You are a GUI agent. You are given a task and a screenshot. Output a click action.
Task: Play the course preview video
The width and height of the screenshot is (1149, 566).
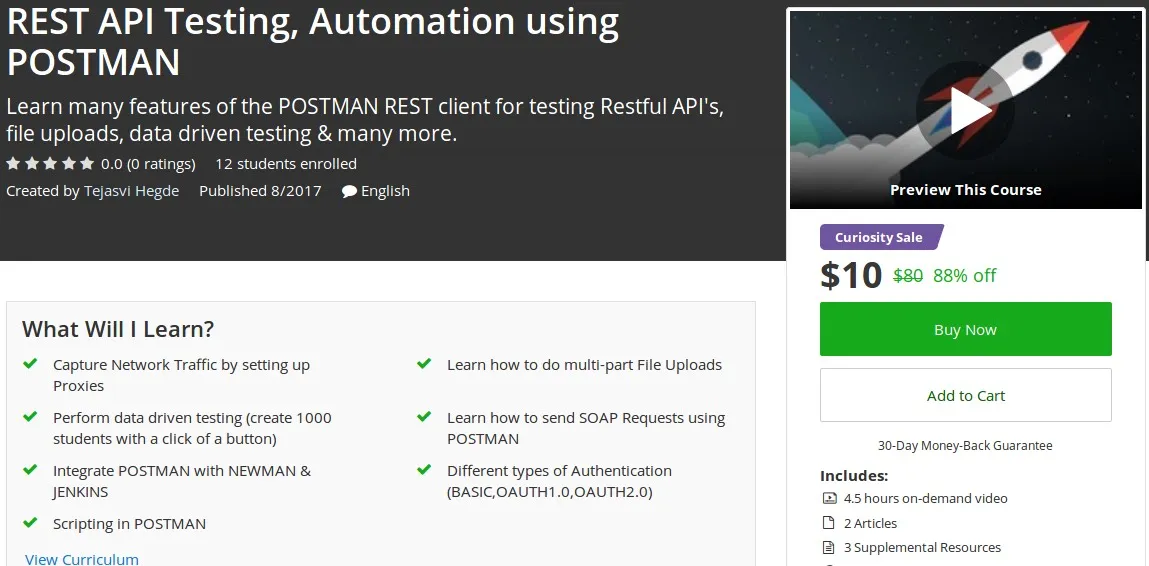pyautogui.click(x=965, y=110)
